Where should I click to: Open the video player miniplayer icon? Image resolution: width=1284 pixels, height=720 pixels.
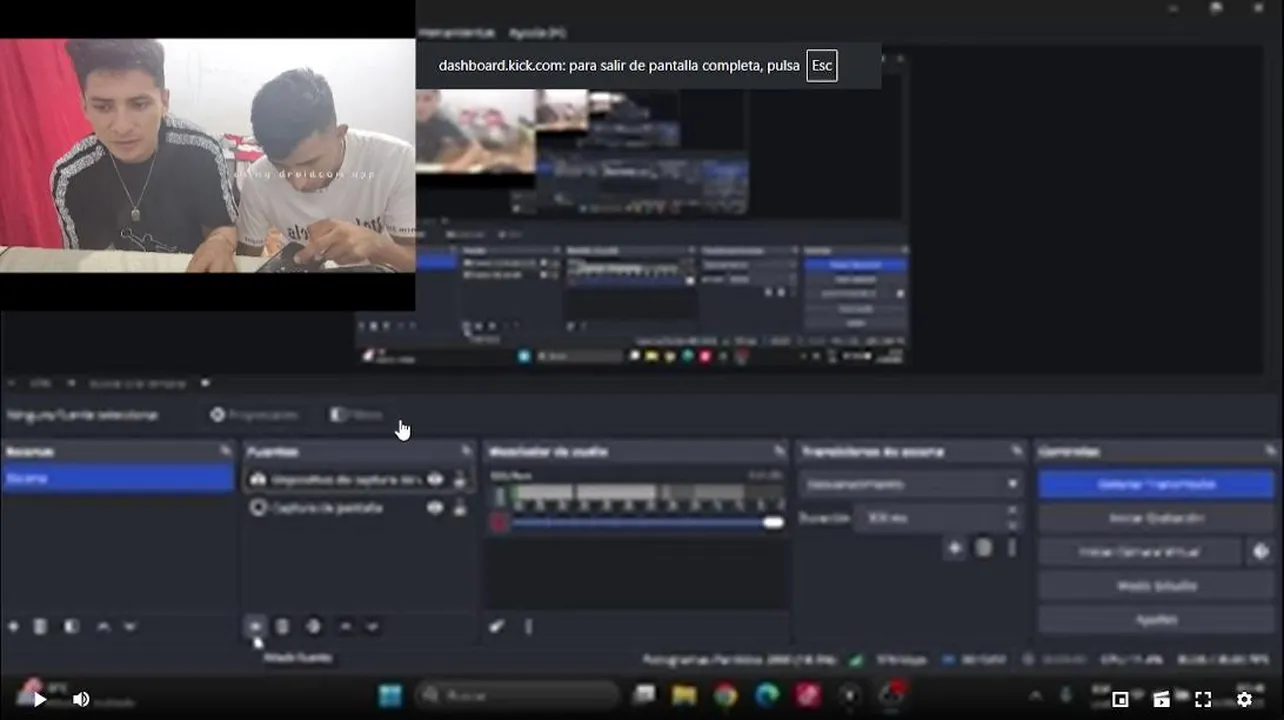tap(1120, 700)
